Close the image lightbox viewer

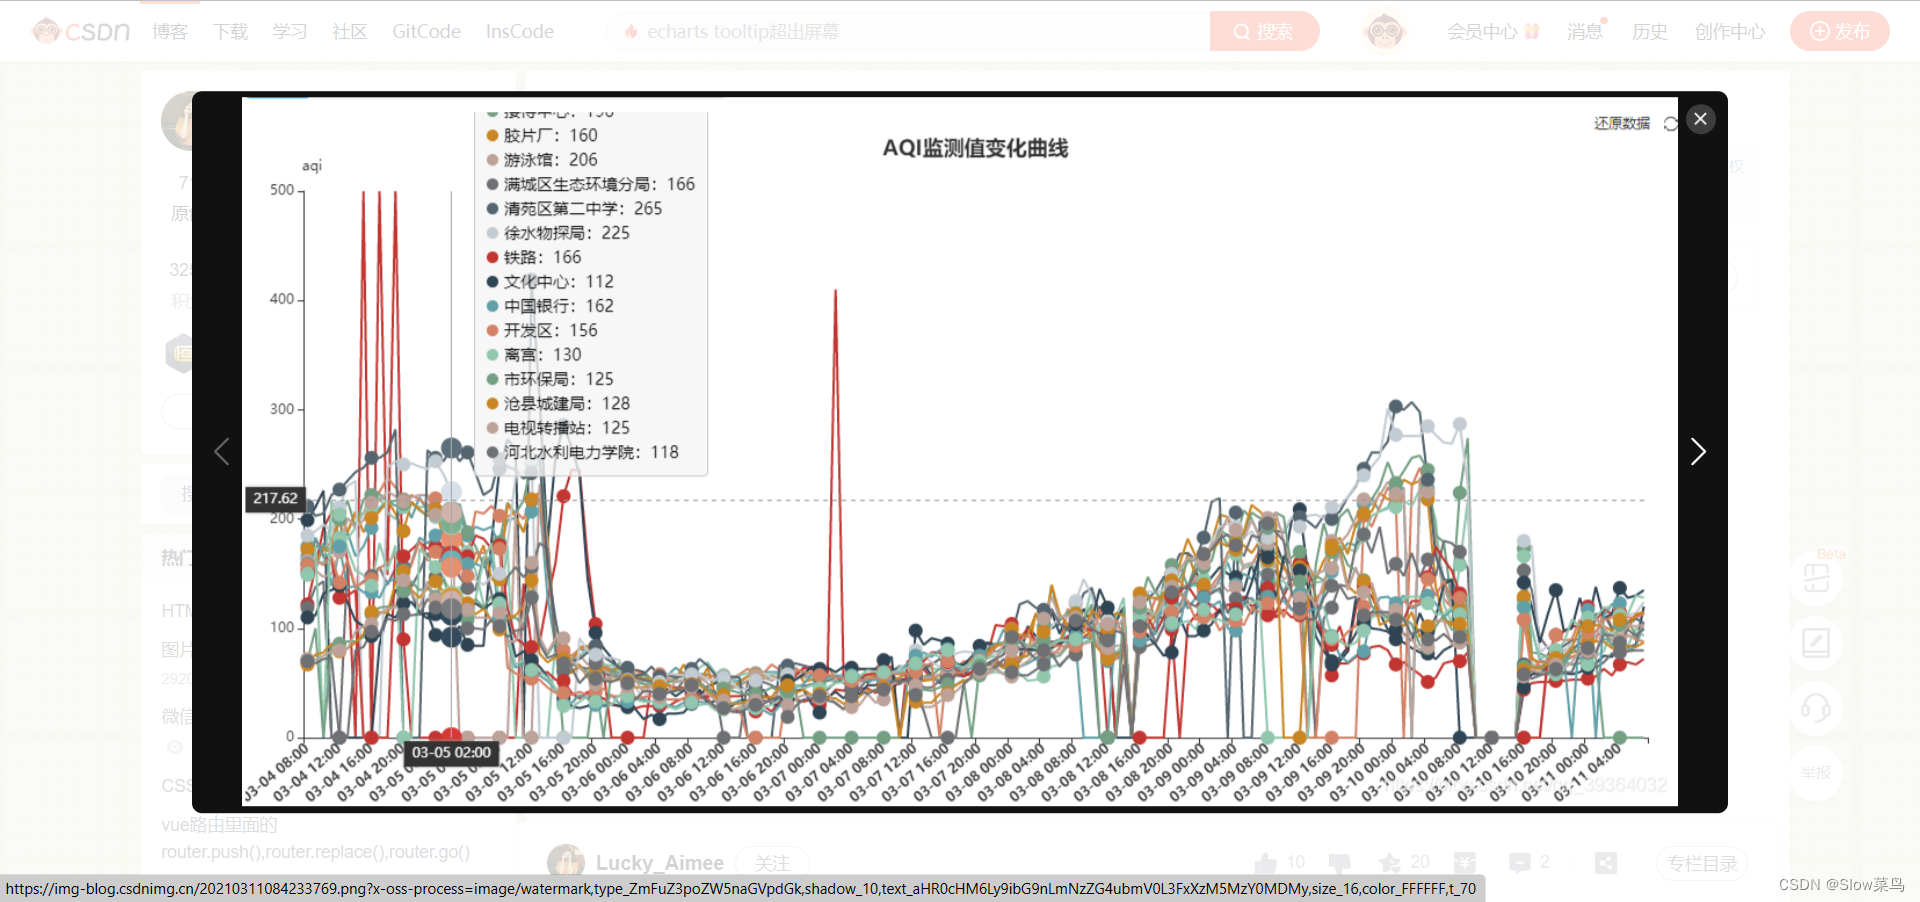1700,119
